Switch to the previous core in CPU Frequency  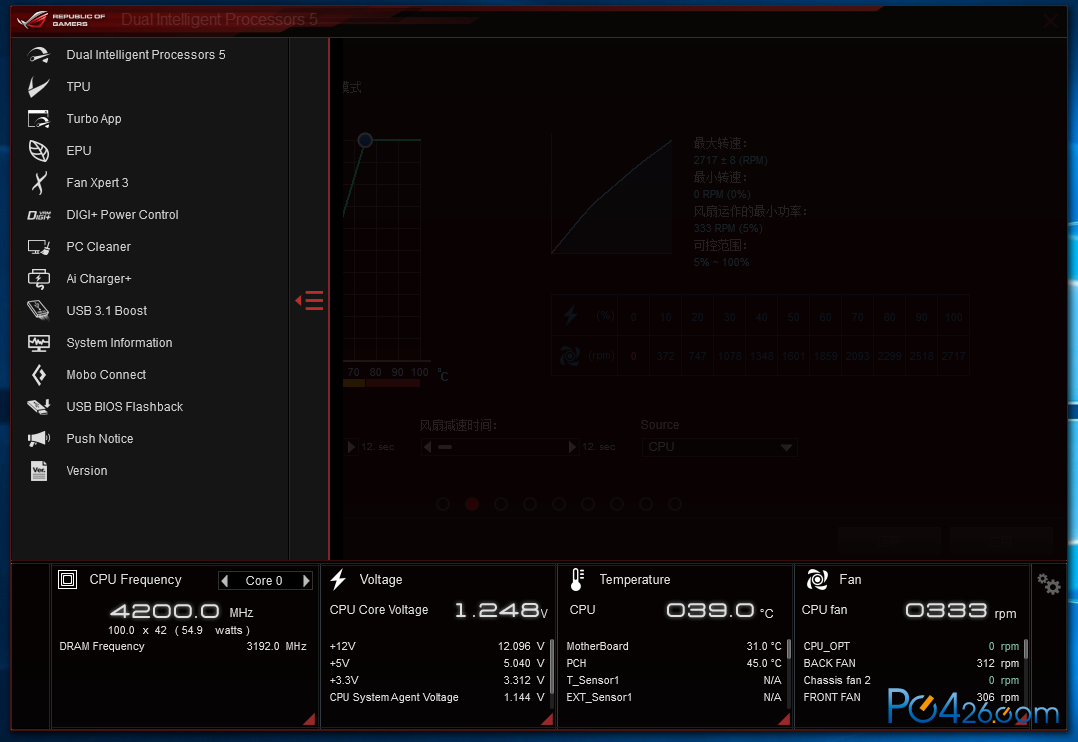pos(225,581)
